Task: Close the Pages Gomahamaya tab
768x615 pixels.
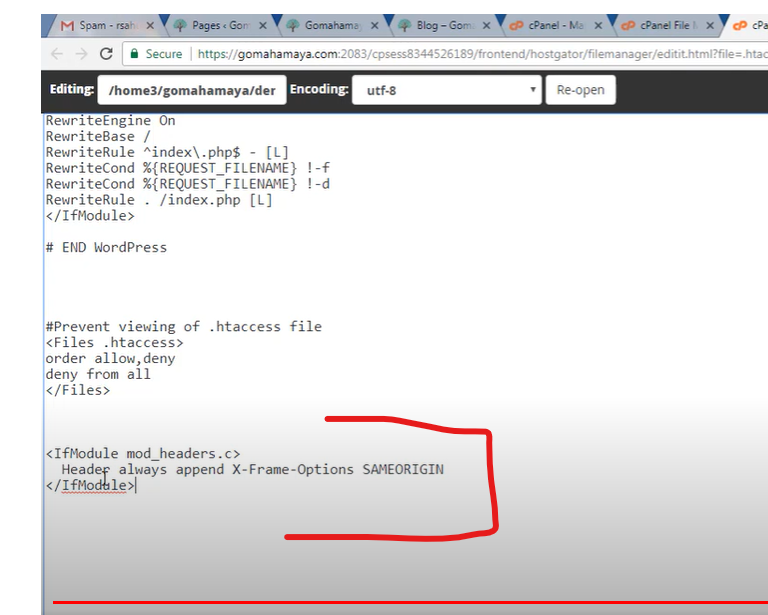Action: click(x=263, y=25)
